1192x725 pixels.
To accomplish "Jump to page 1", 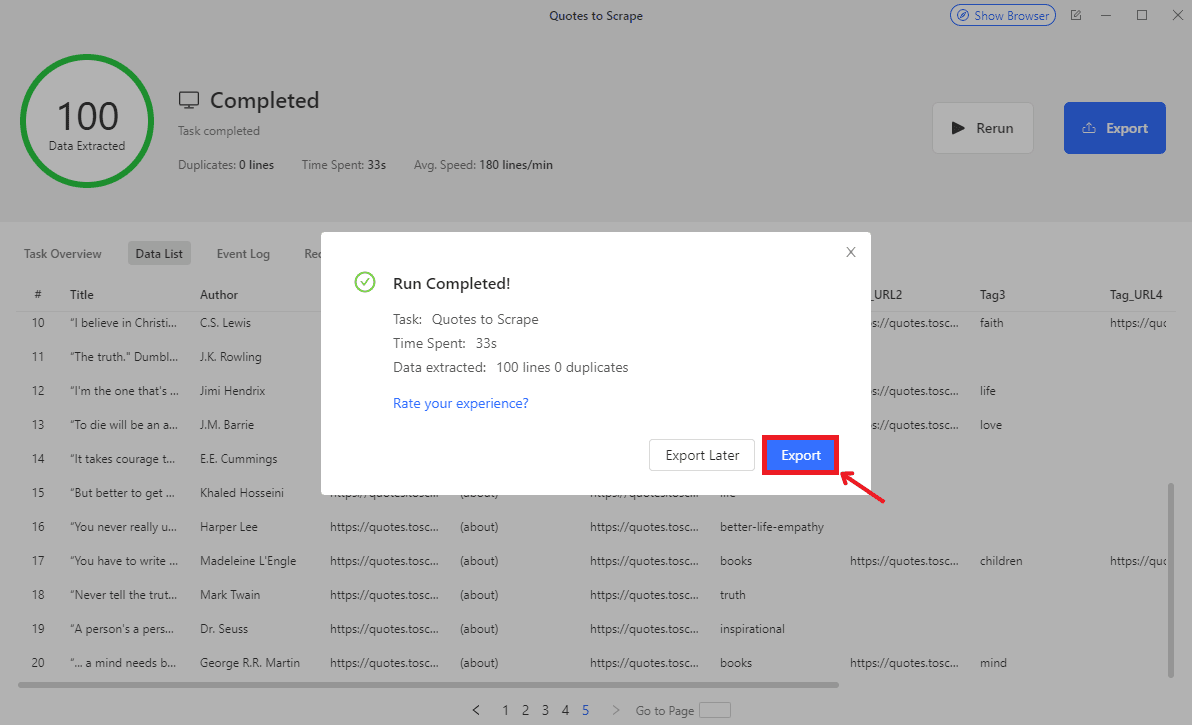I will 505,710.
